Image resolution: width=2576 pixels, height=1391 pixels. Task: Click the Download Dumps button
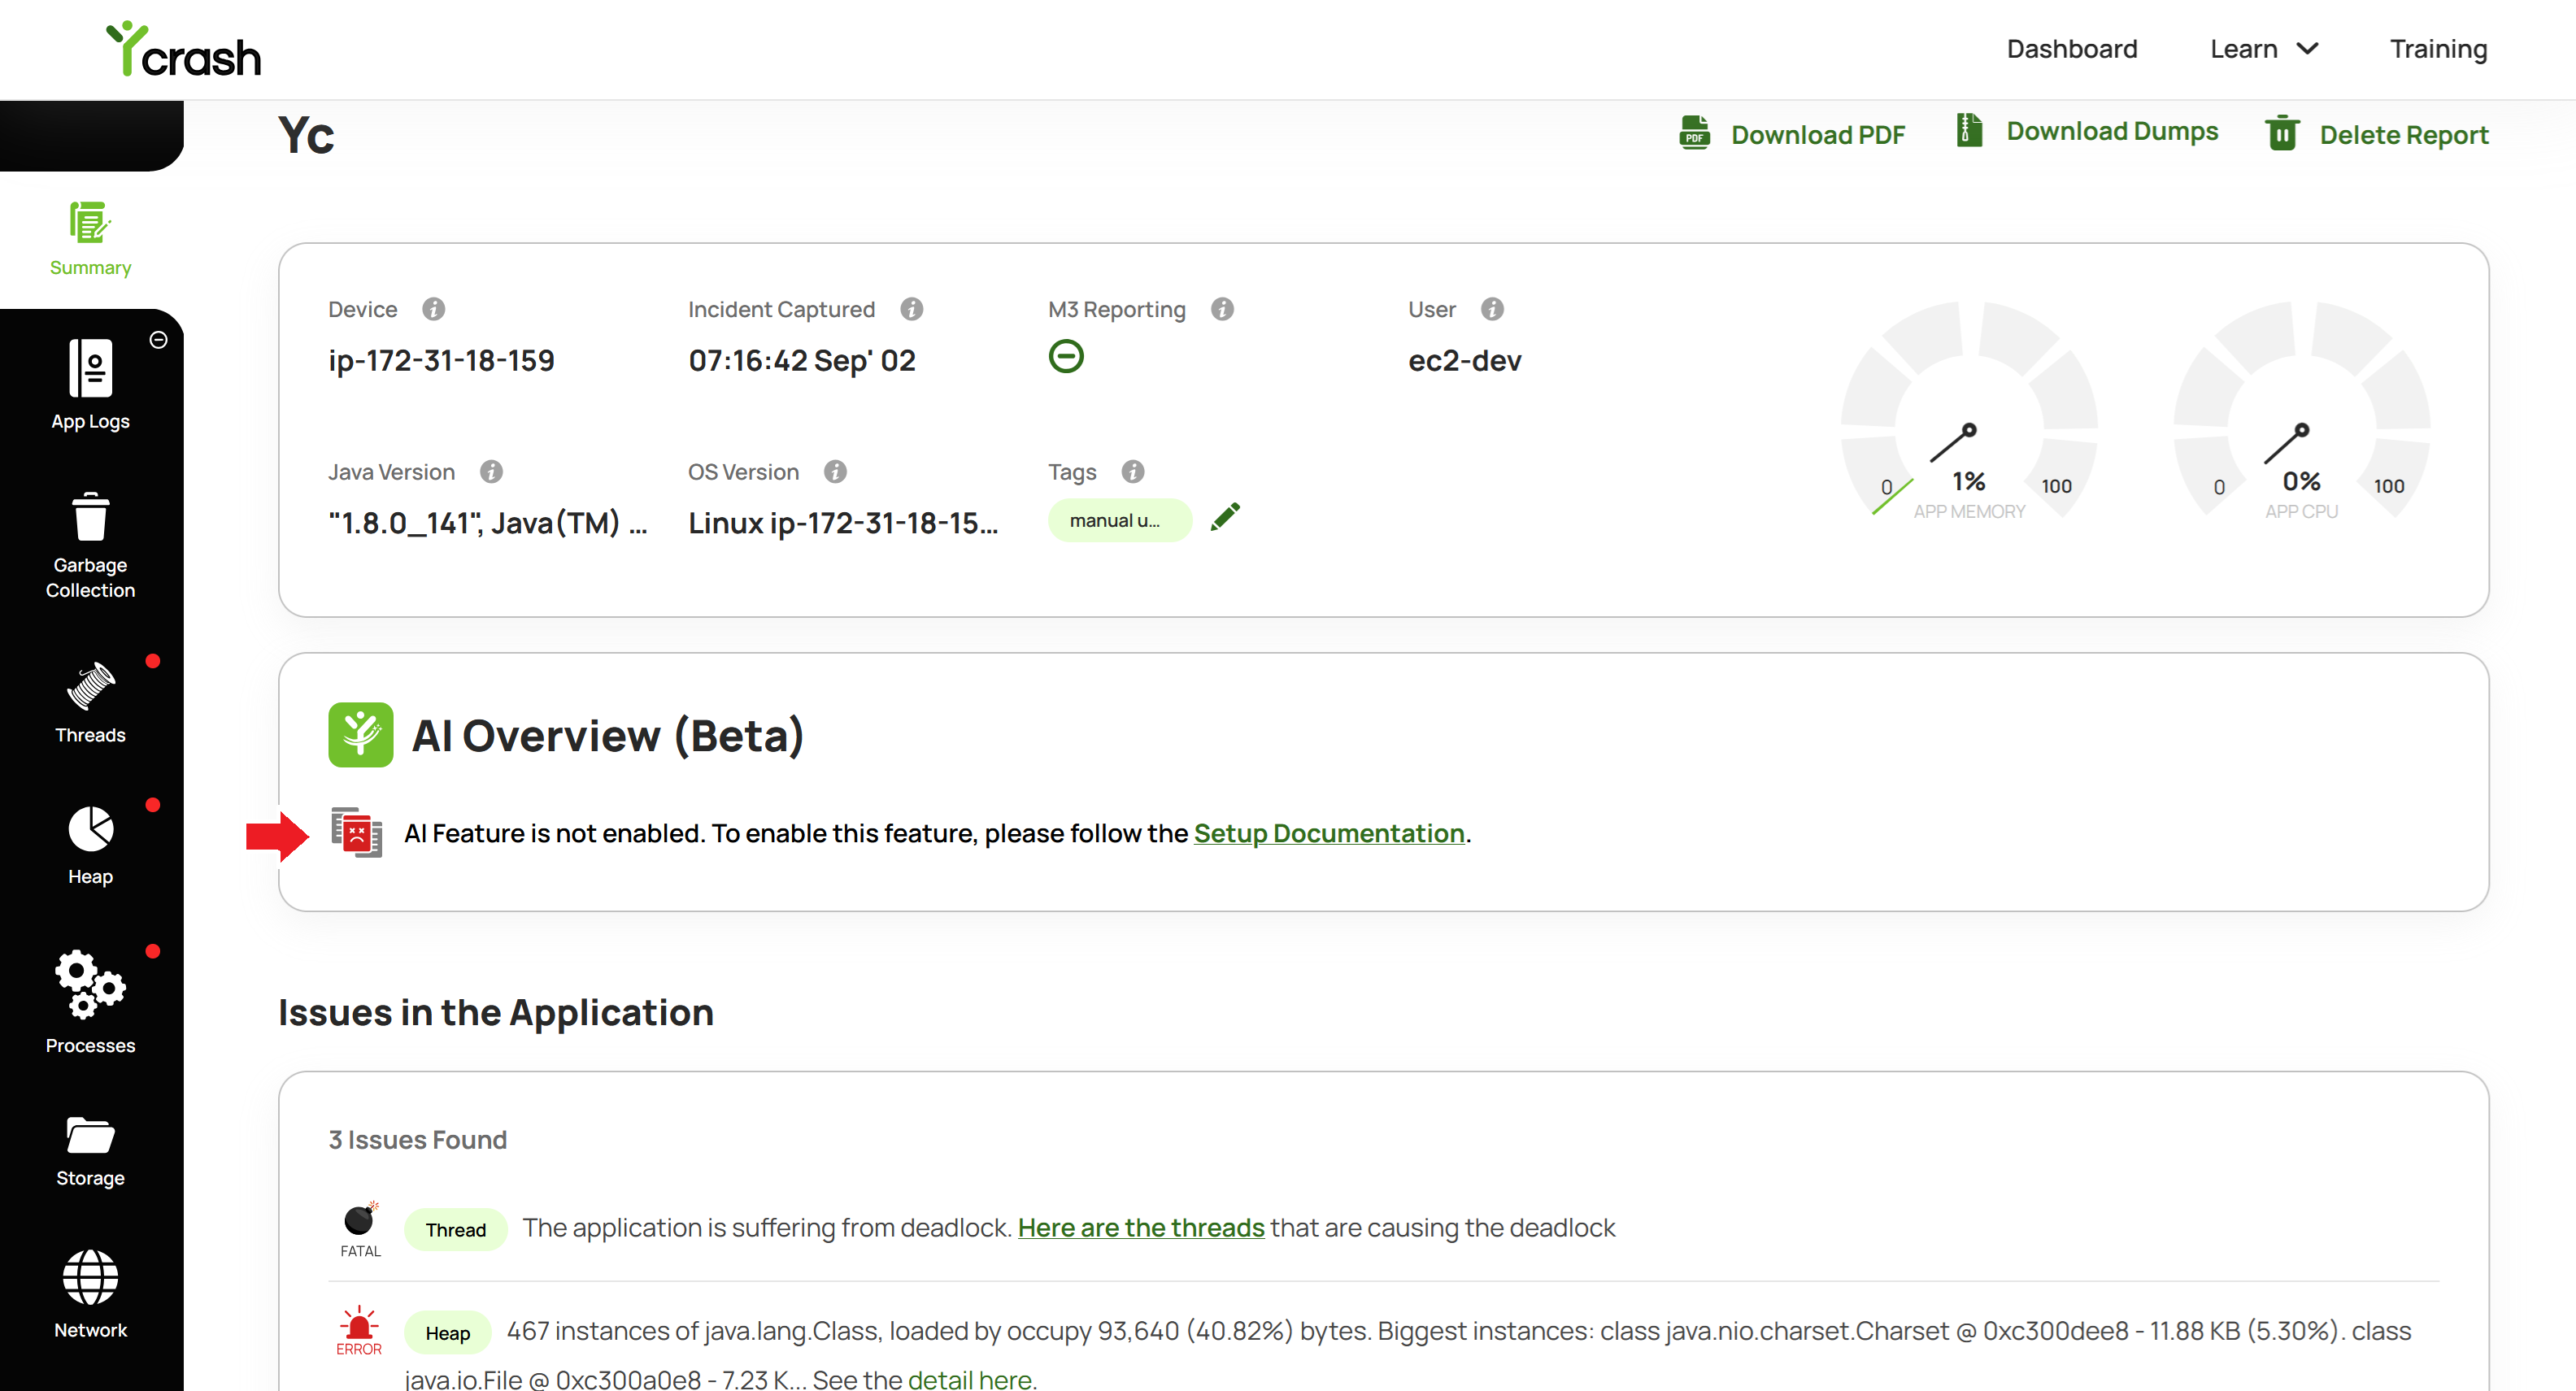coord(2086,131)
